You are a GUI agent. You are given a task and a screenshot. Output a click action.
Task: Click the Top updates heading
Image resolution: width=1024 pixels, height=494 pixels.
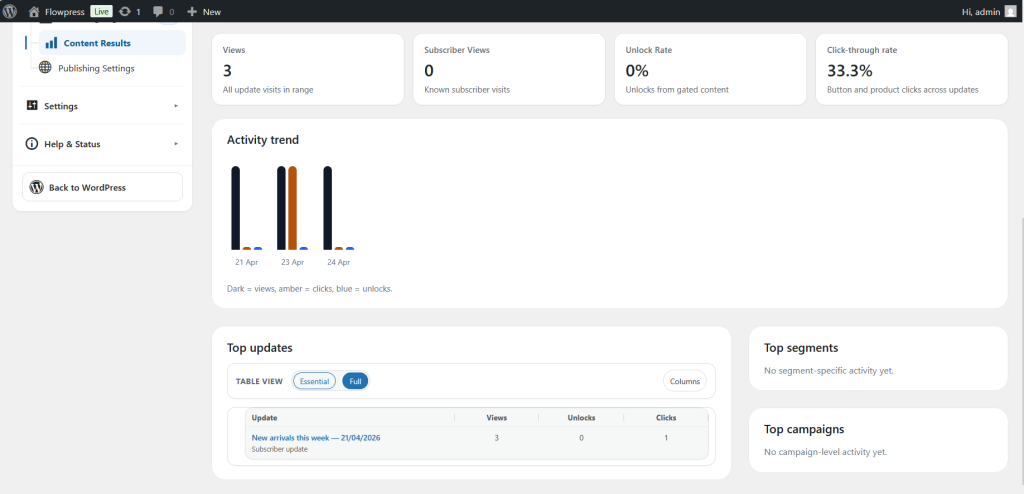[x=260, y=348]
